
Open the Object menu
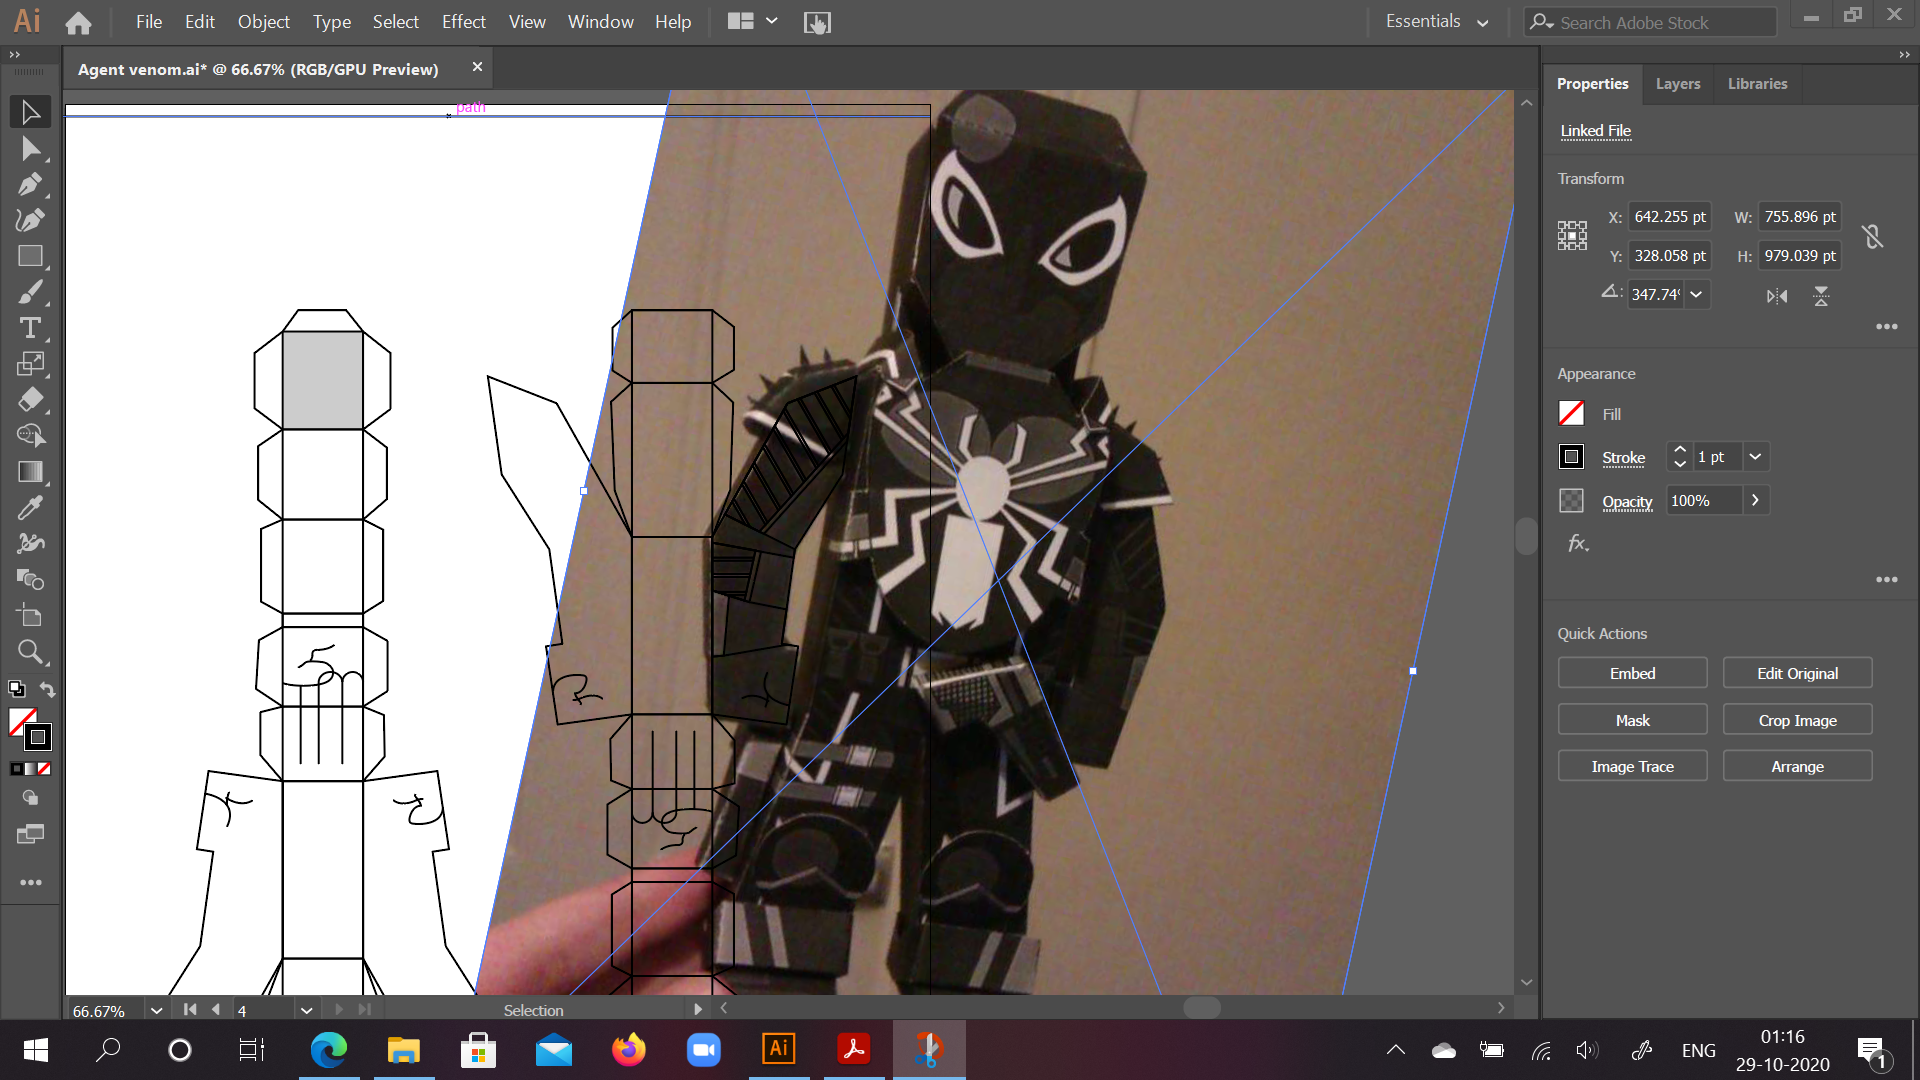click(263, 21)
